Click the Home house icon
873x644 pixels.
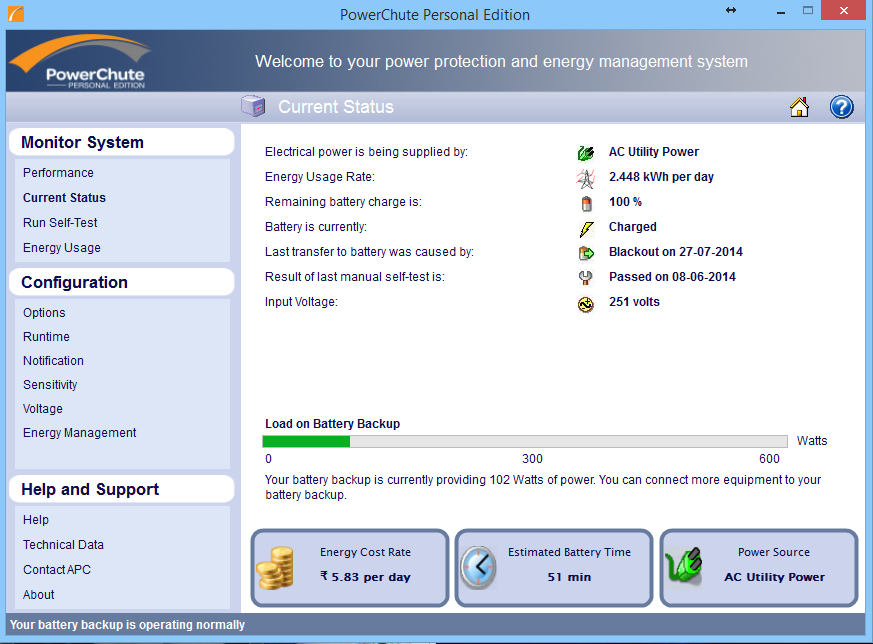(799, 107)
